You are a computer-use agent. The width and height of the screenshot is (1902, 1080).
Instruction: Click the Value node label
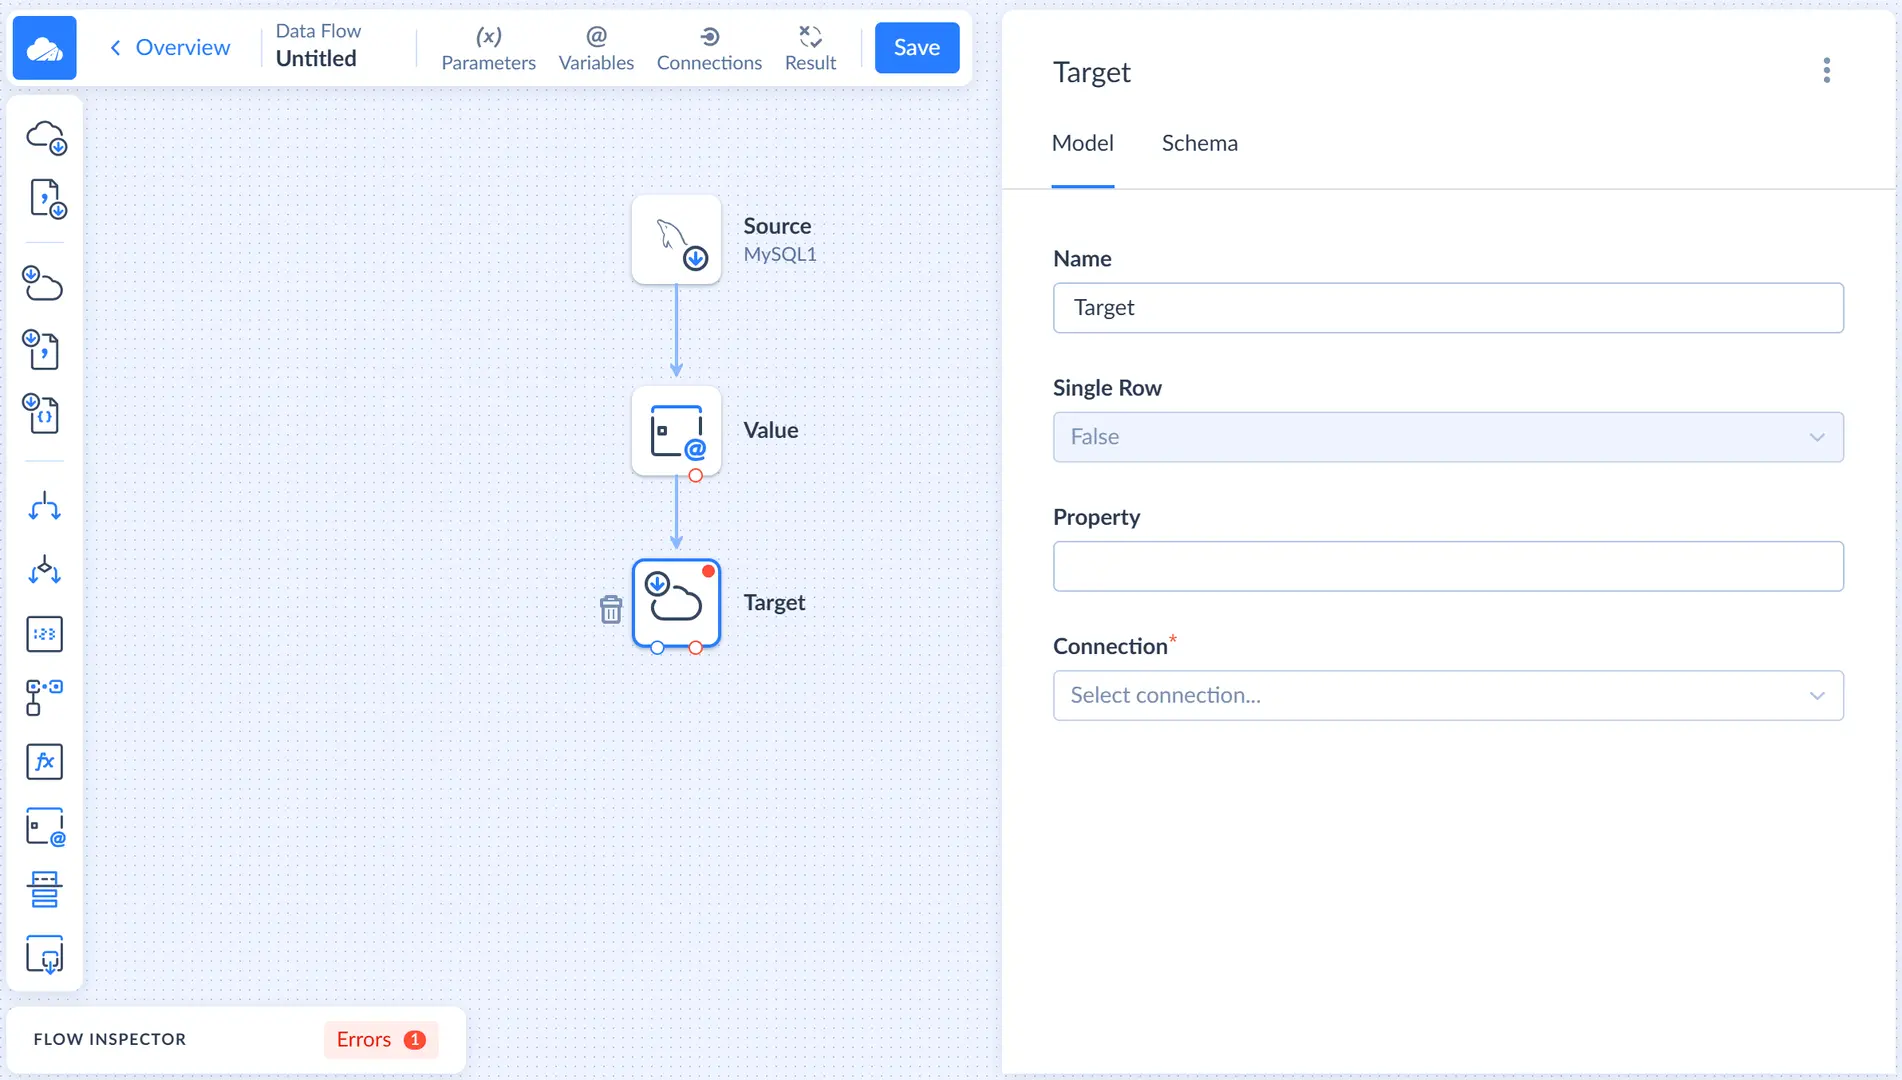(771, 431)
